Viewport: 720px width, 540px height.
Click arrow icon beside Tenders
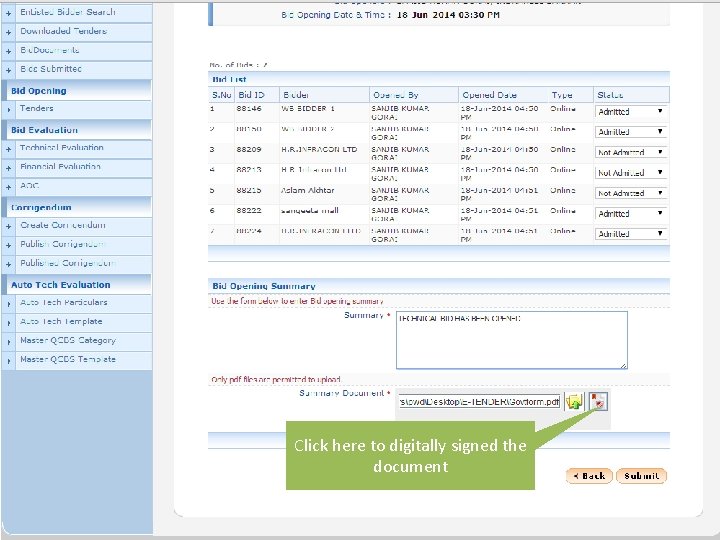point(8,110)
